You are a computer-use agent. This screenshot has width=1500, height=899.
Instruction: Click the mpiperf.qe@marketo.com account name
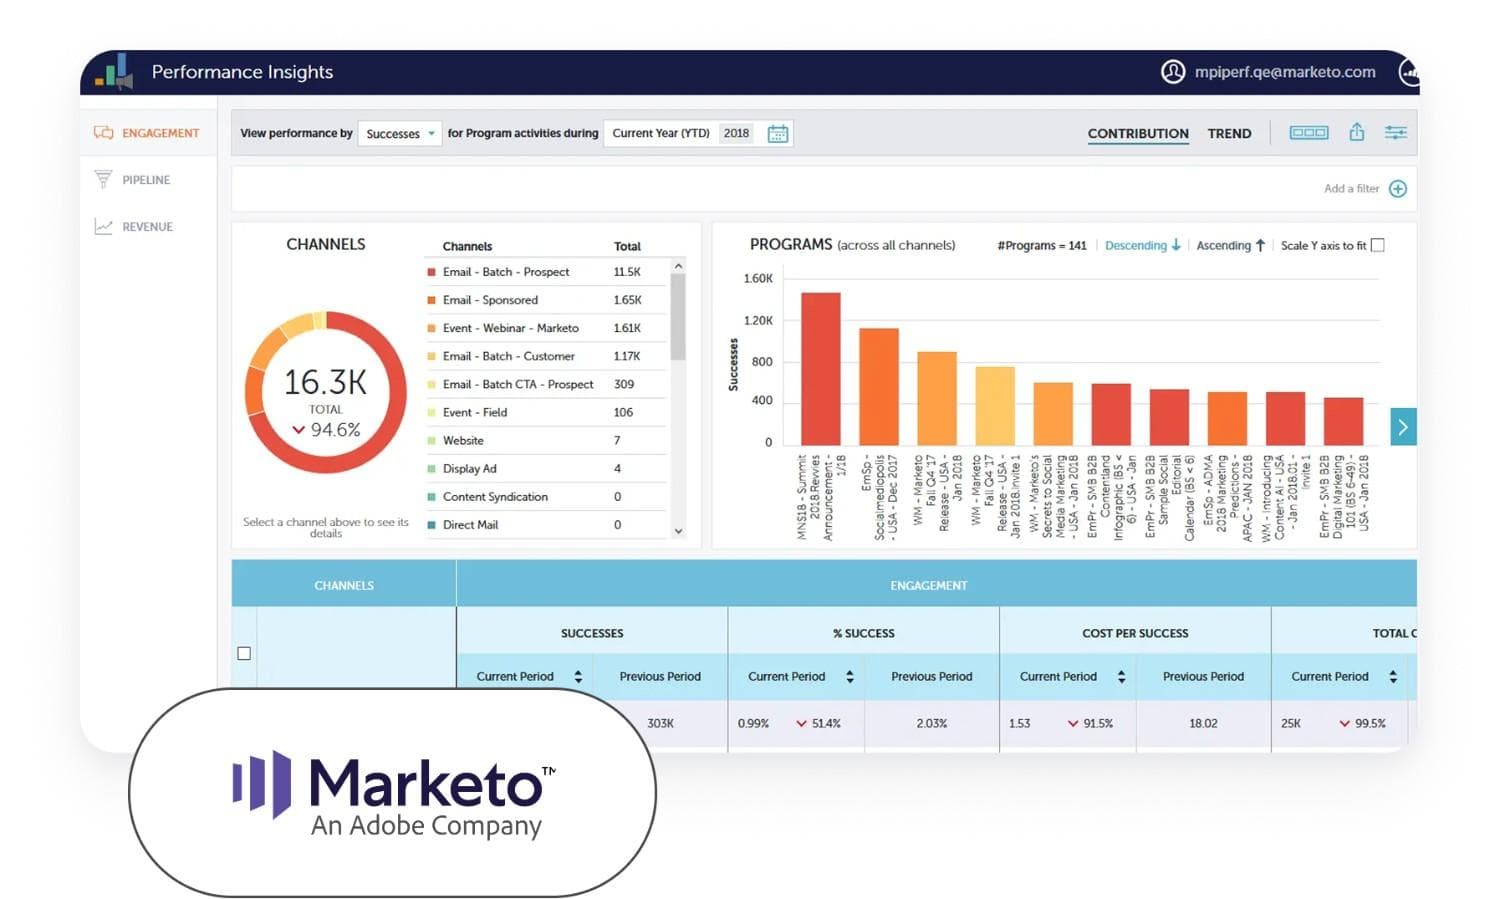(x=1285, y=72)
